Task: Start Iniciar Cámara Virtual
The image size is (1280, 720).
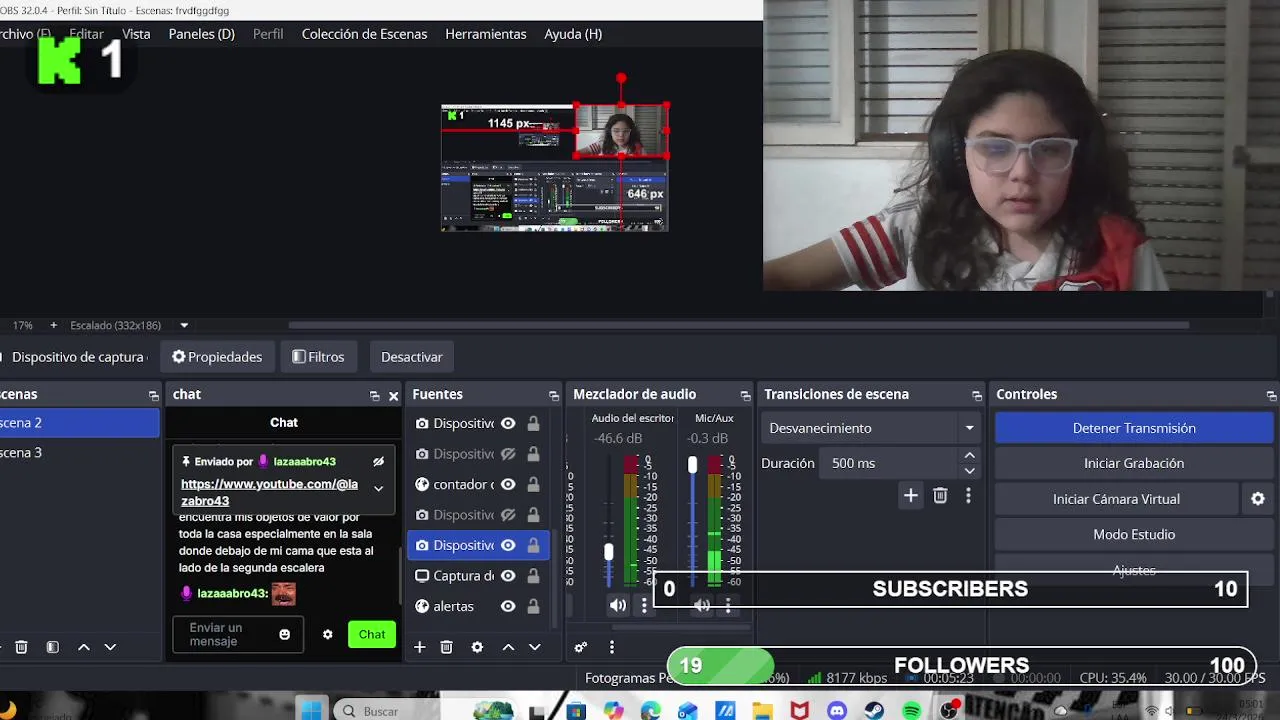Action: click(1116, 499)
